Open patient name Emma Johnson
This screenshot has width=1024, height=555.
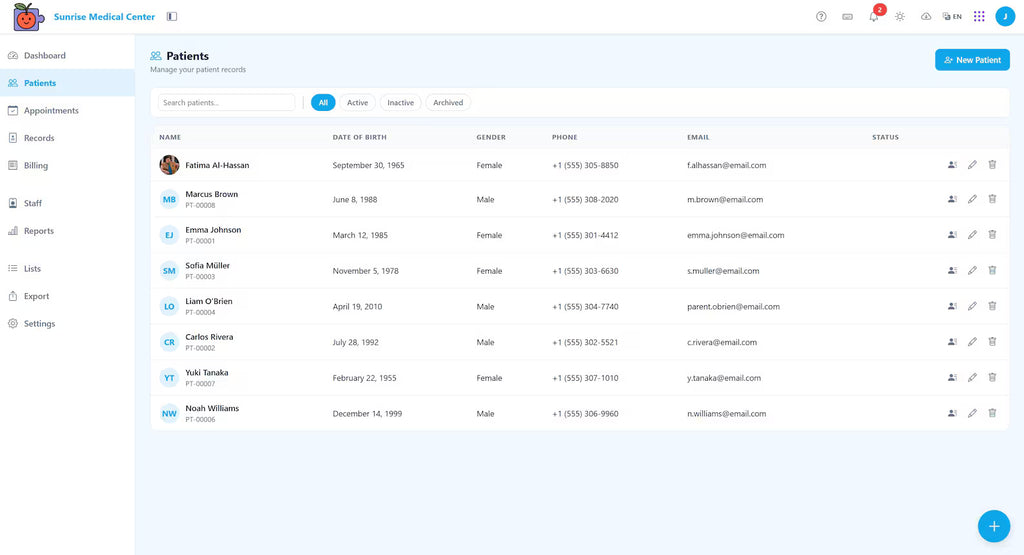[213, 230]
